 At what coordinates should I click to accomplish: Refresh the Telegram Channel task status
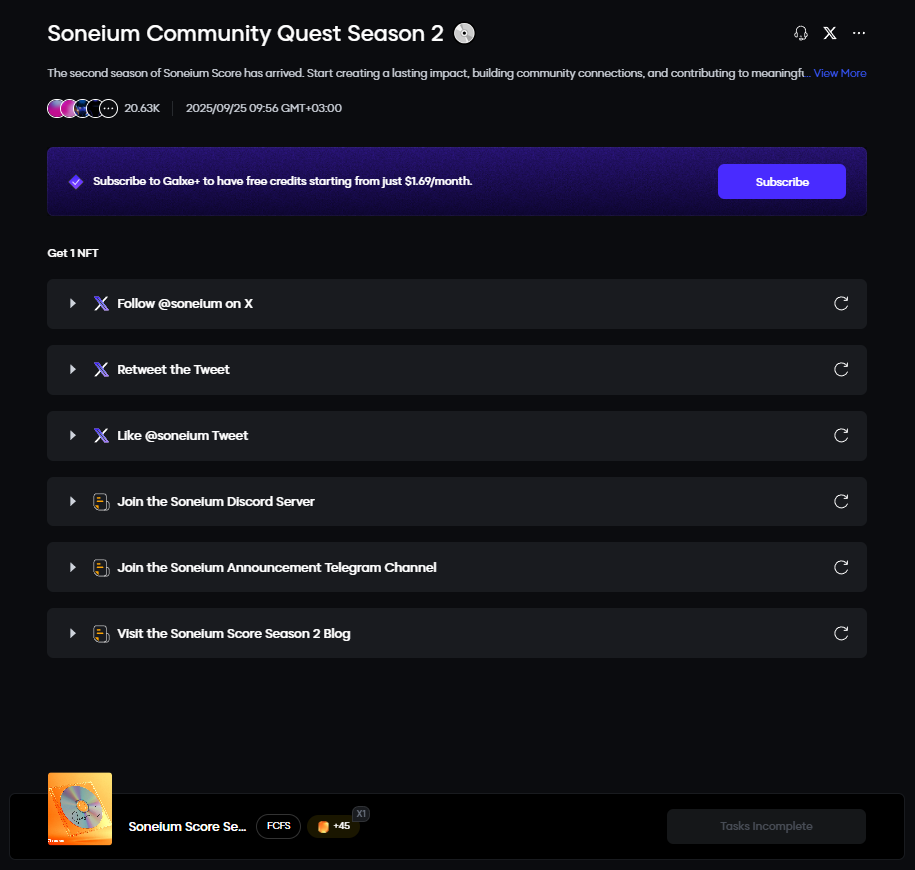(841, 568)
